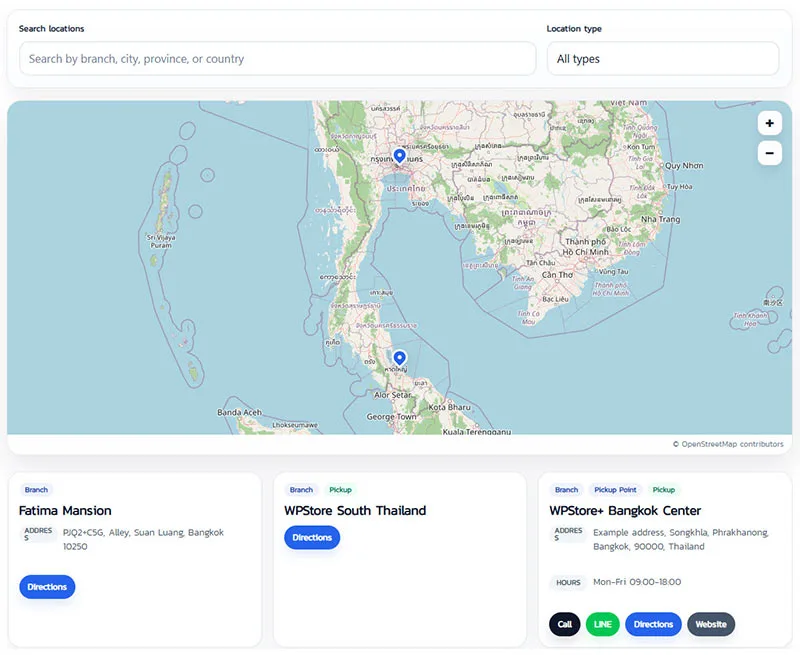Click the Mon-Fri 09:00-18:00 hours text
Viewport: 800px width, 655px height.
637,582
